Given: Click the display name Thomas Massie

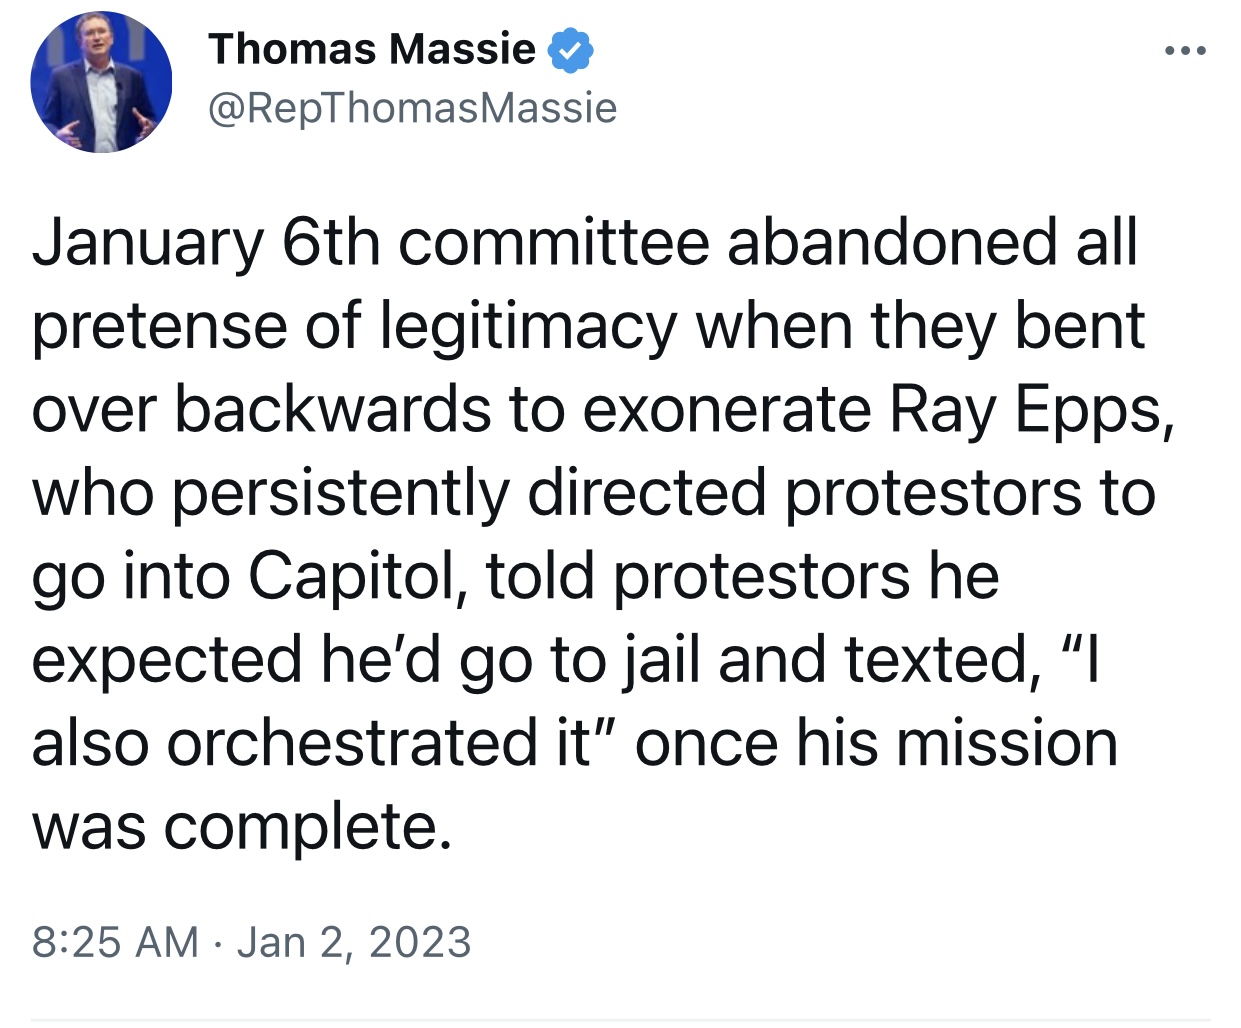Looking at the screenshot, I should [x=372, y=49].
